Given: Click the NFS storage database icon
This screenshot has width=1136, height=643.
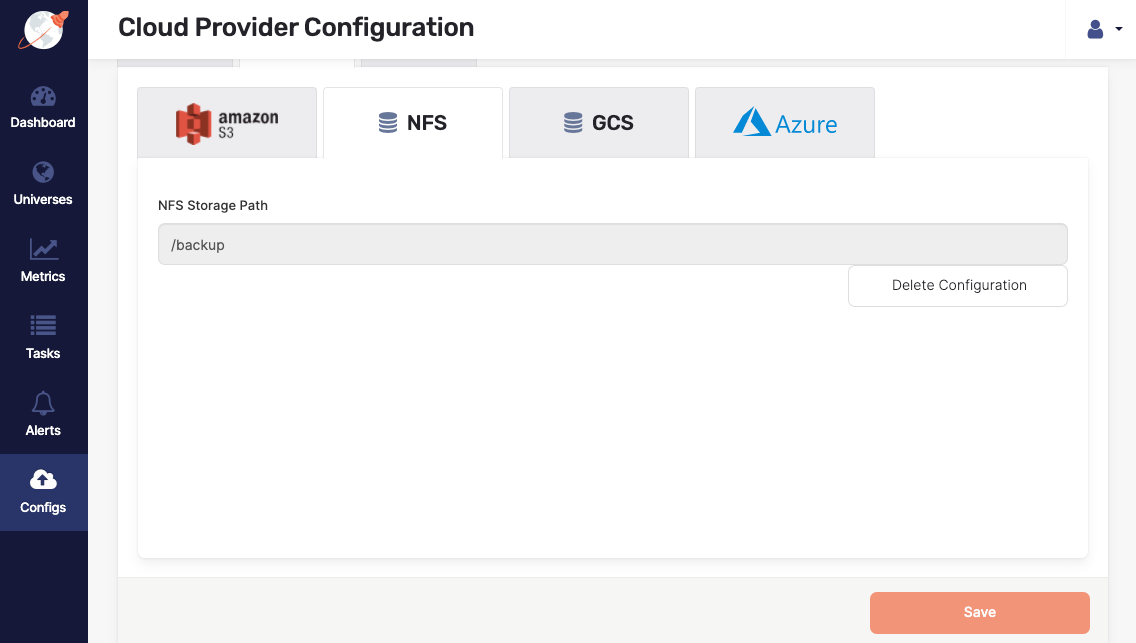Looking at the screenshot, I should pos(389,122).
